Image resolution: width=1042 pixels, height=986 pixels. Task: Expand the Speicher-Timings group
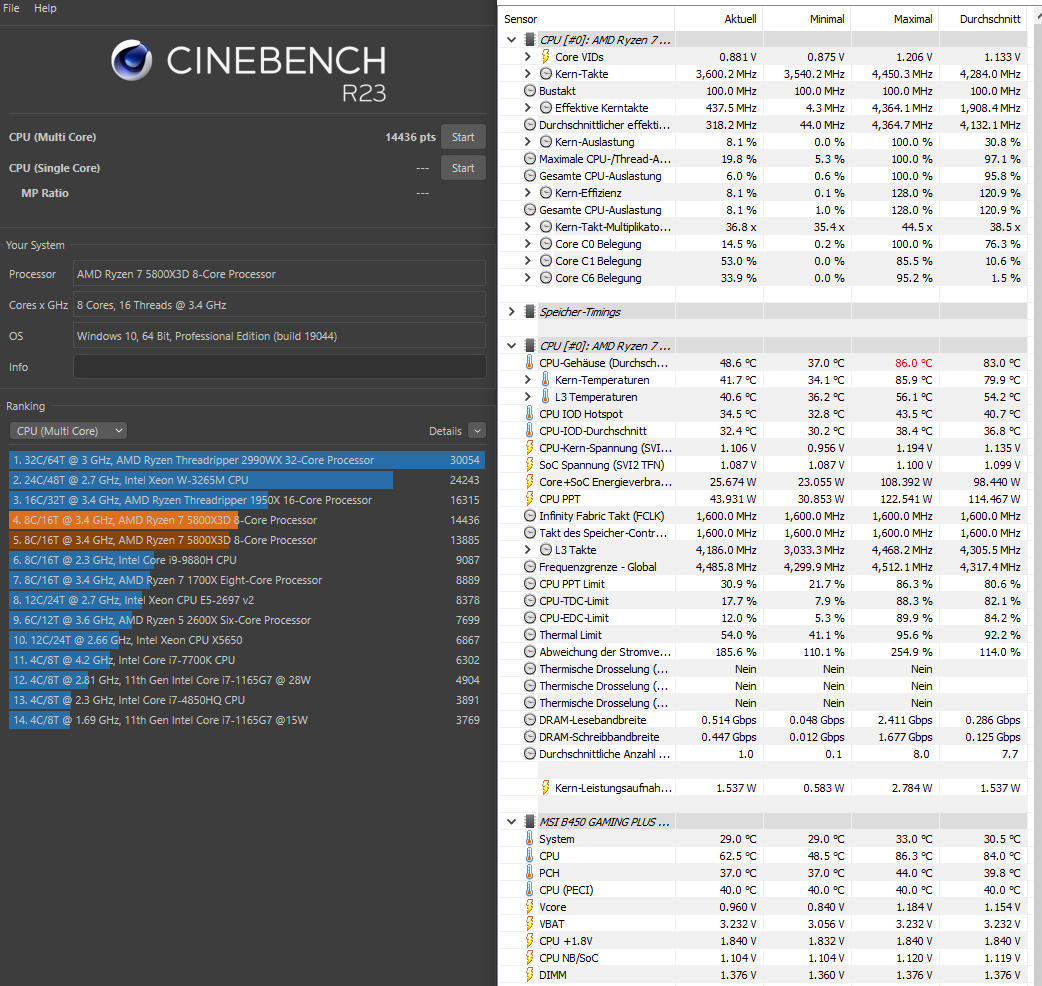511,312
